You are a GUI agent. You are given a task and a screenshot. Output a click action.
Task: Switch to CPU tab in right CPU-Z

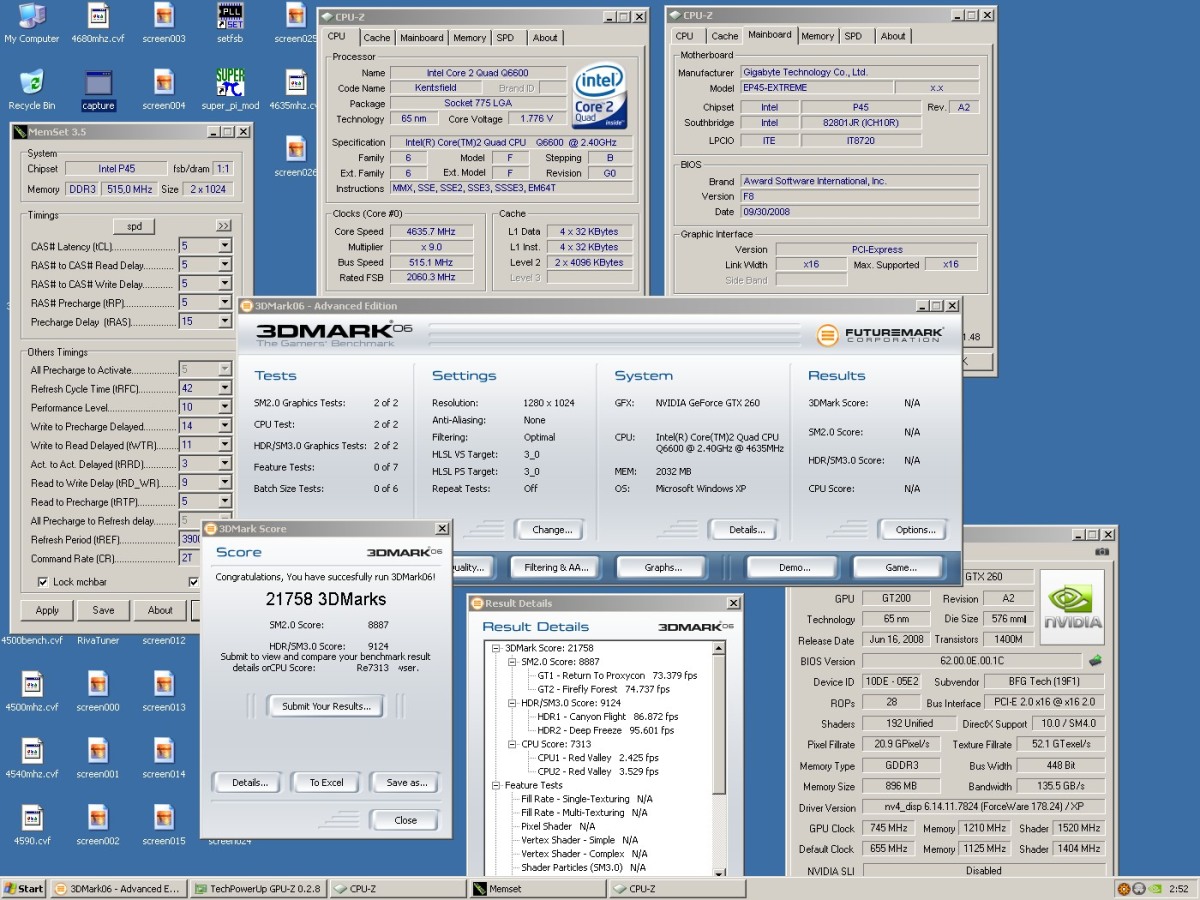684,36
